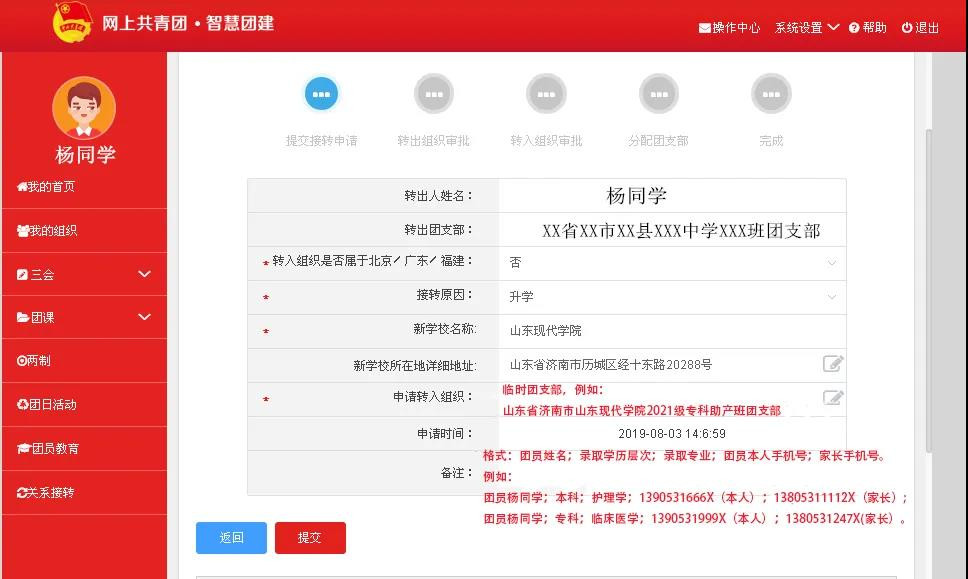Screen dimensions: 968x579
Task: Click 转出团支部 value text
Action: pyautogui.click(x=681, y=230)
